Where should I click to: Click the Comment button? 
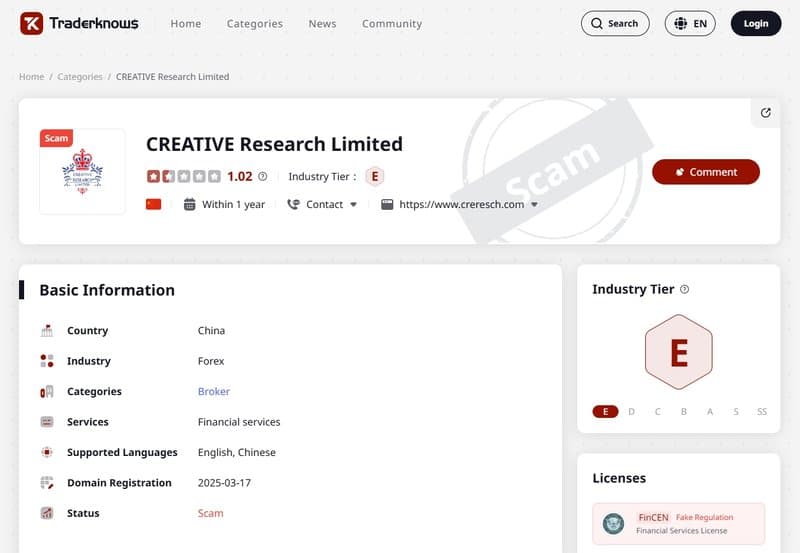click(706, 172)
